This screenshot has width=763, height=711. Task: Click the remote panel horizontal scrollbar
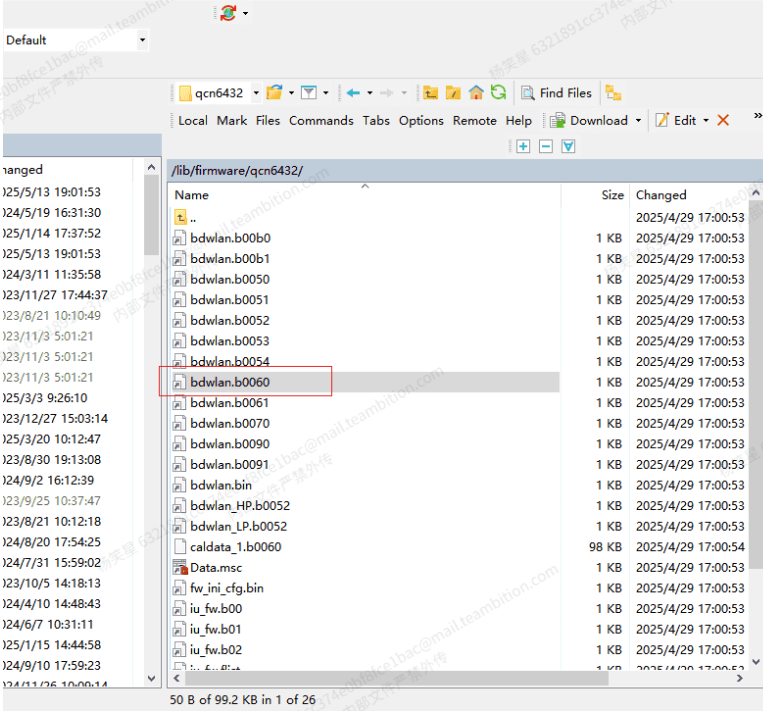tap(397, 678)
